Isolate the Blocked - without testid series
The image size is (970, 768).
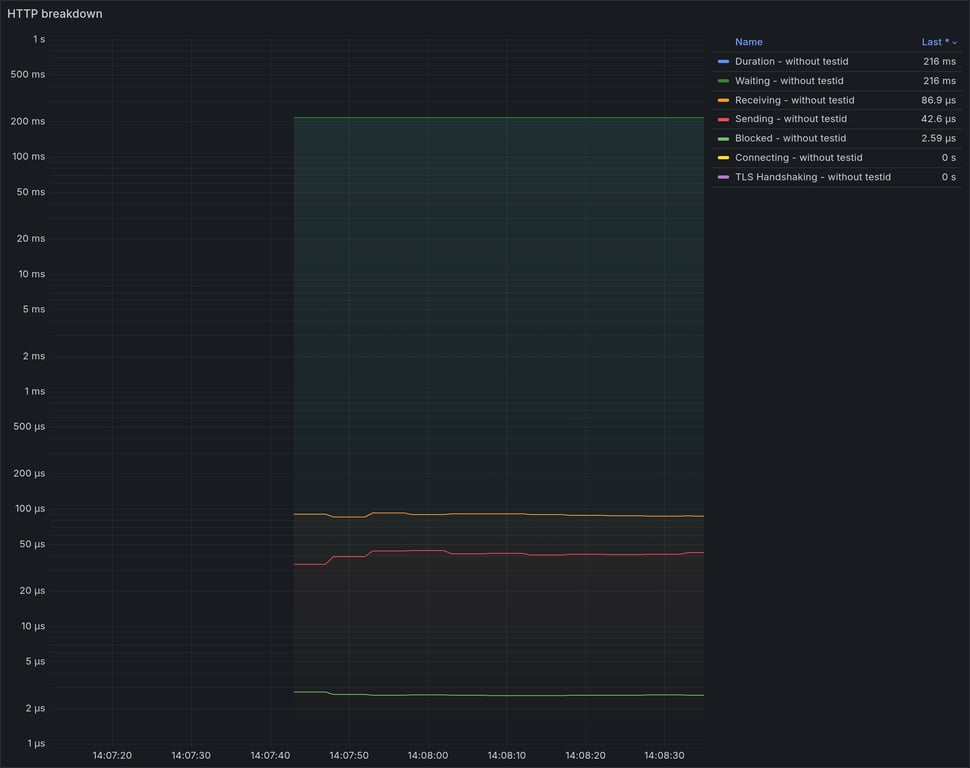tap(790, 138)
